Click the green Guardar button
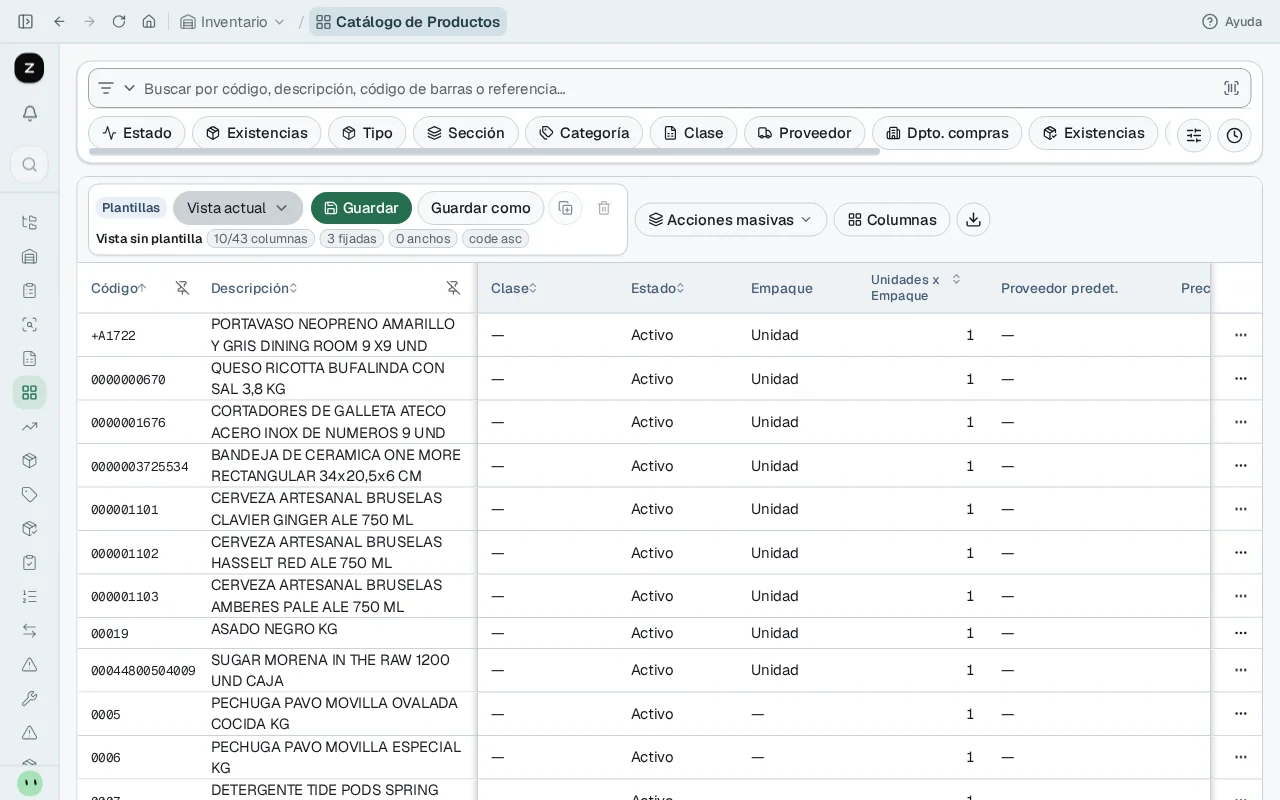Viewport: 1280px width, 800px height. coord(361,208)
